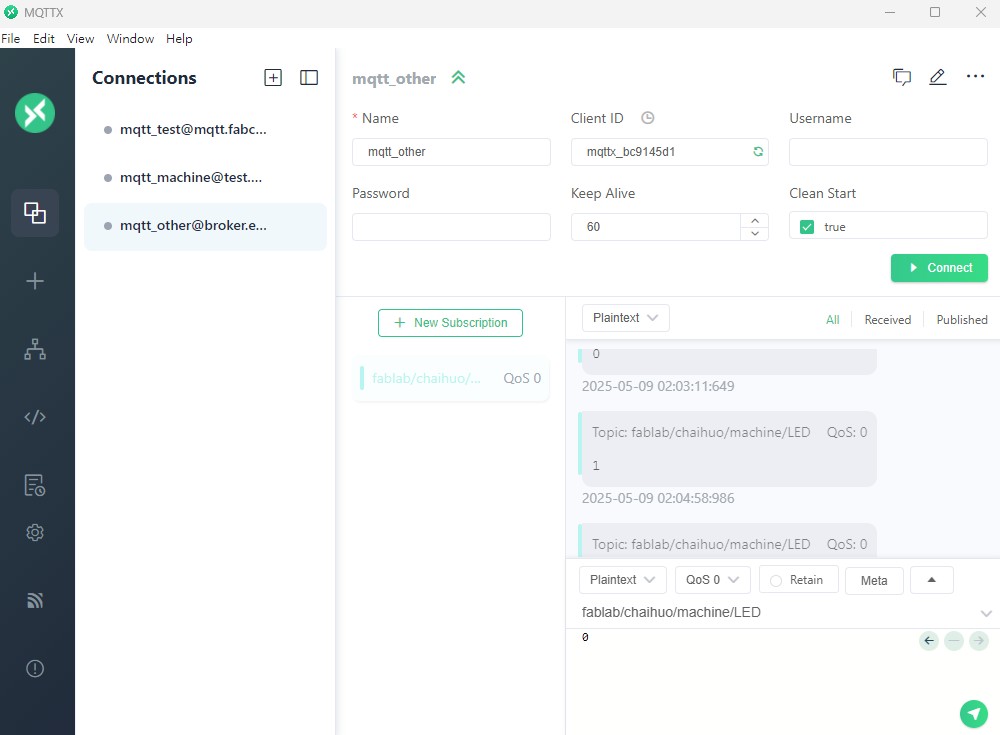Open the received messages Plaintext format dropdown
The image size is (1000, 735).
625,318
